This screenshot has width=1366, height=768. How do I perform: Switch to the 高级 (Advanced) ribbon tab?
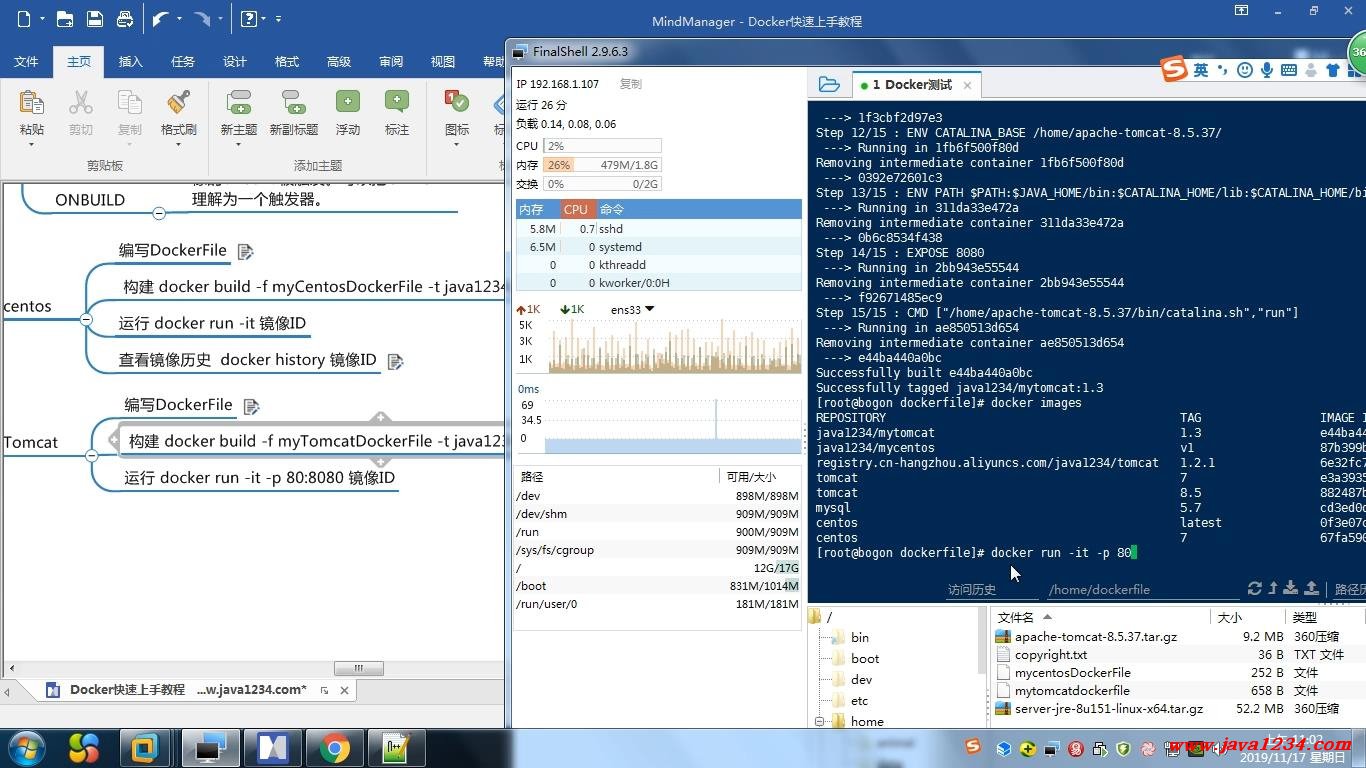(339, 62)
